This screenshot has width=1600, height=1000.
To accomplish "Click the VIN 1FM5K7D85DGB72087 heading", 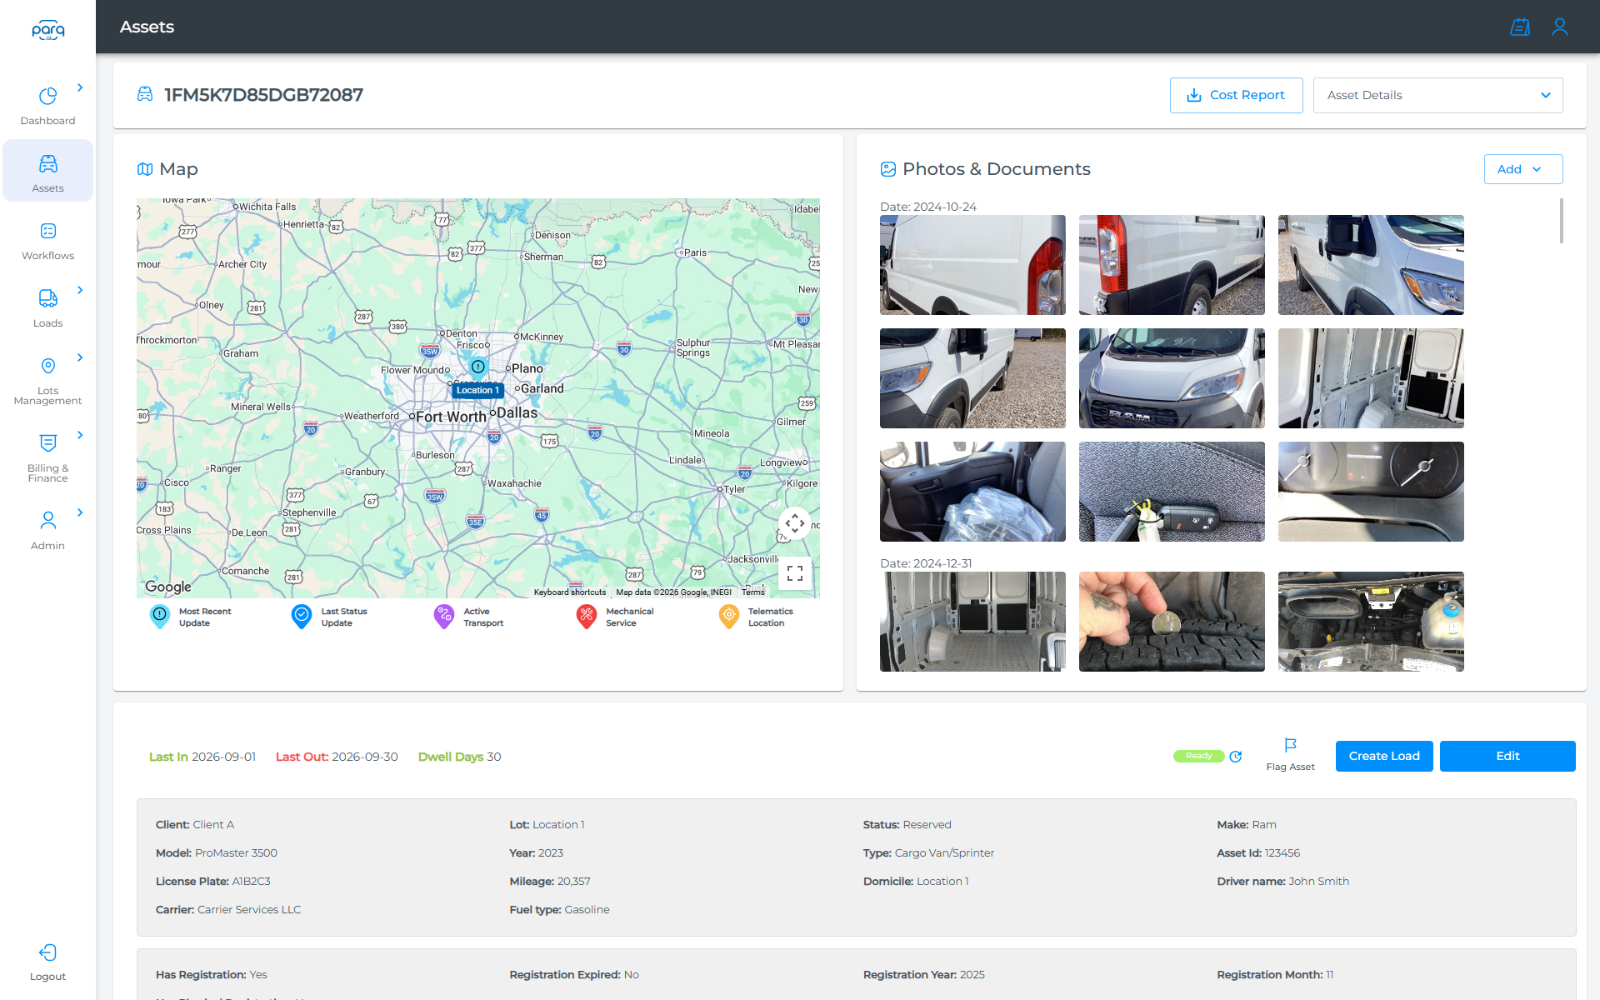I will click(x=264, y=95).
